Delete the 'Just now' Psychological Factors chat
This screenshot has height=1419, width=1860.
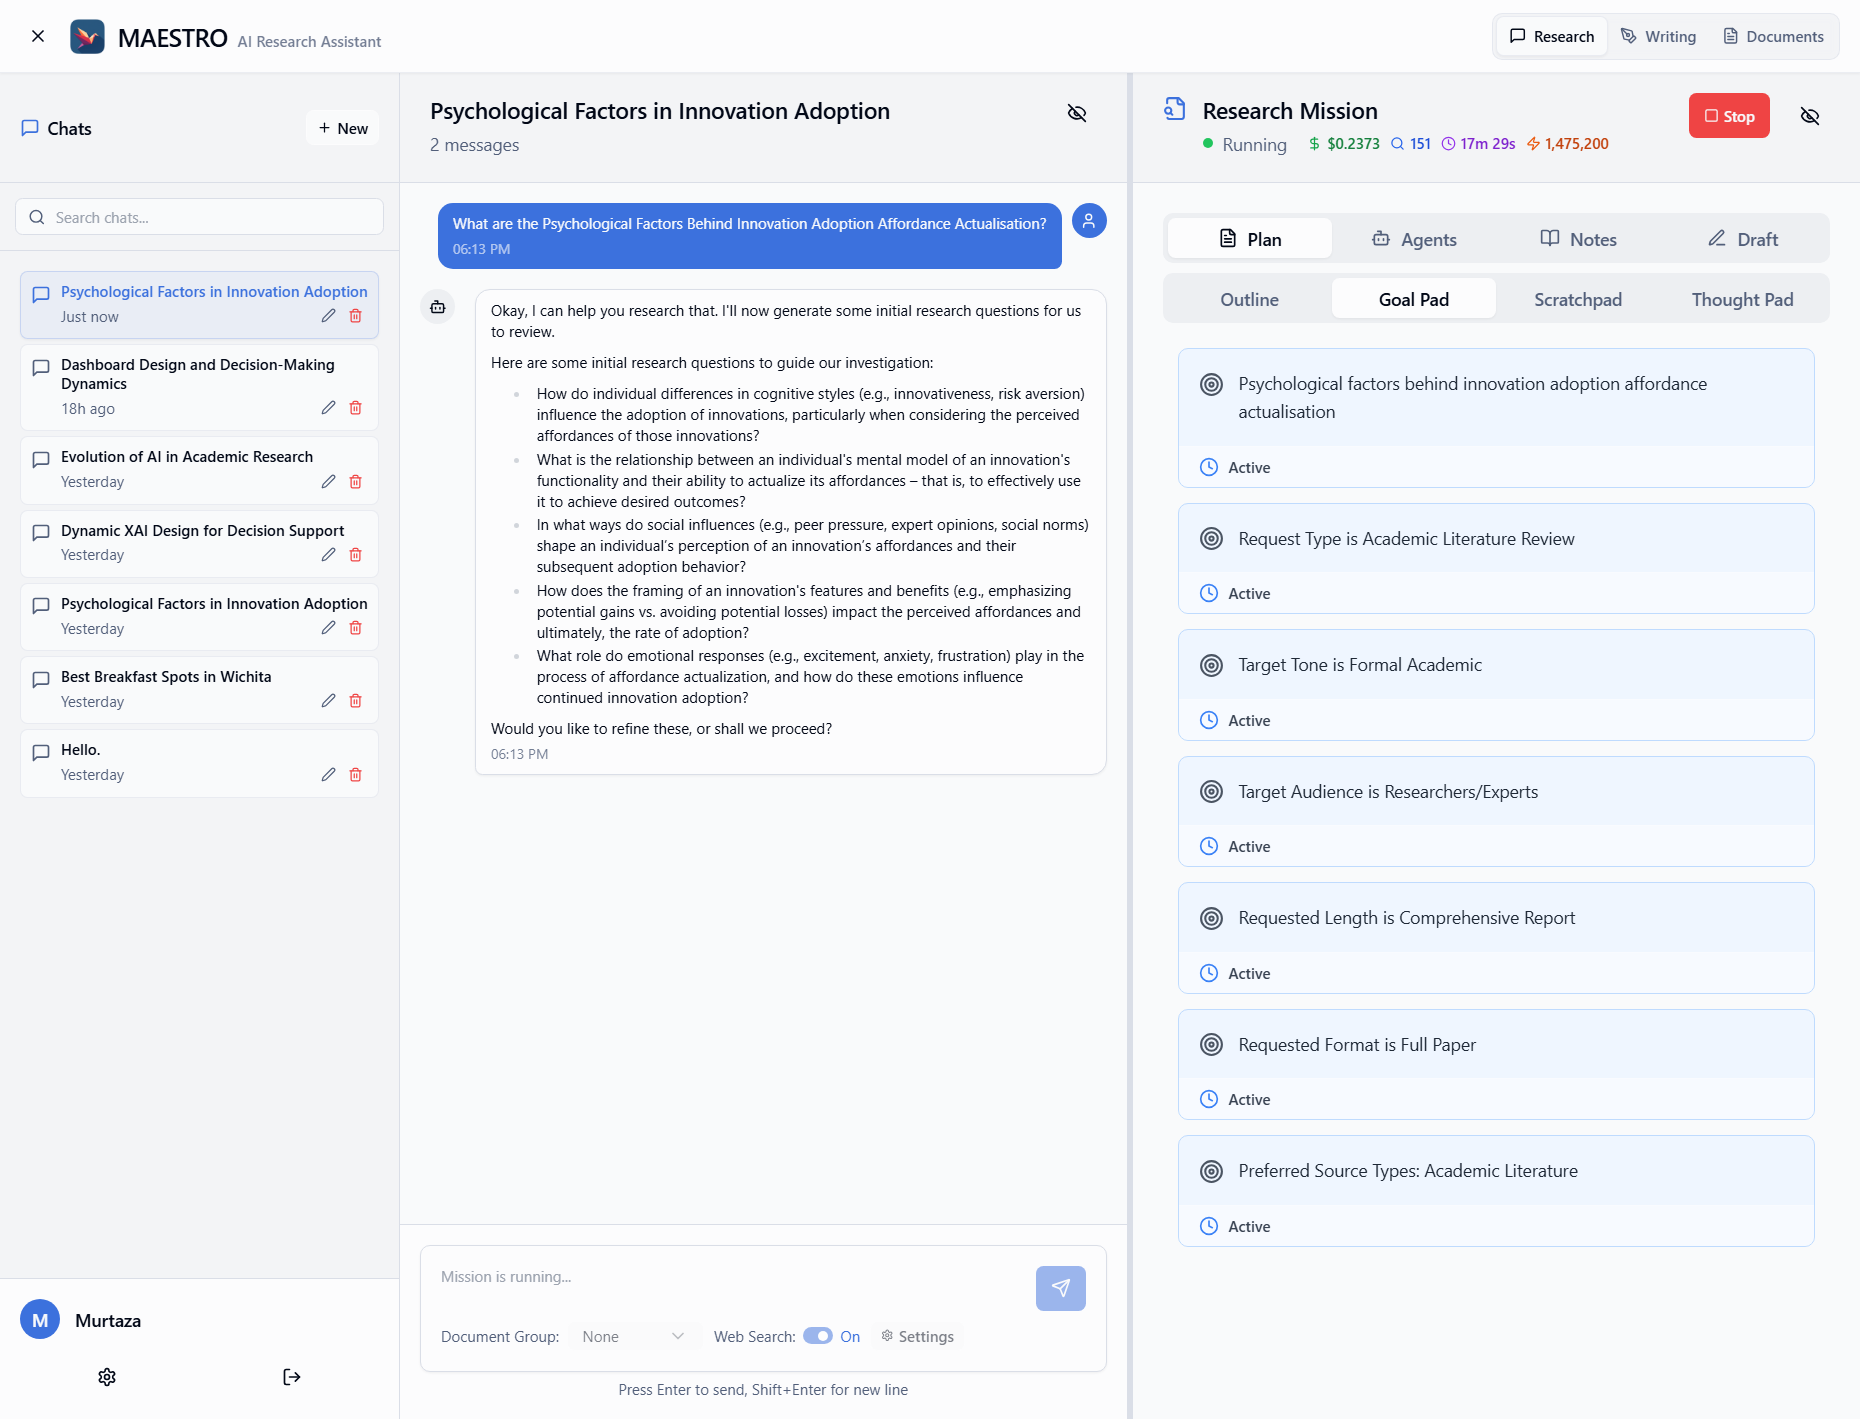click(x=356, y=316)
